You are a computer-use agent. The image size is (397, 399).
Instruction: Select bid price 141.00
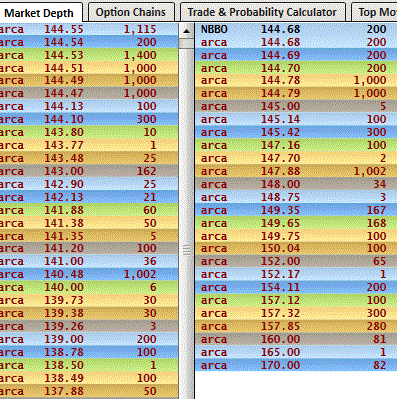64,261
